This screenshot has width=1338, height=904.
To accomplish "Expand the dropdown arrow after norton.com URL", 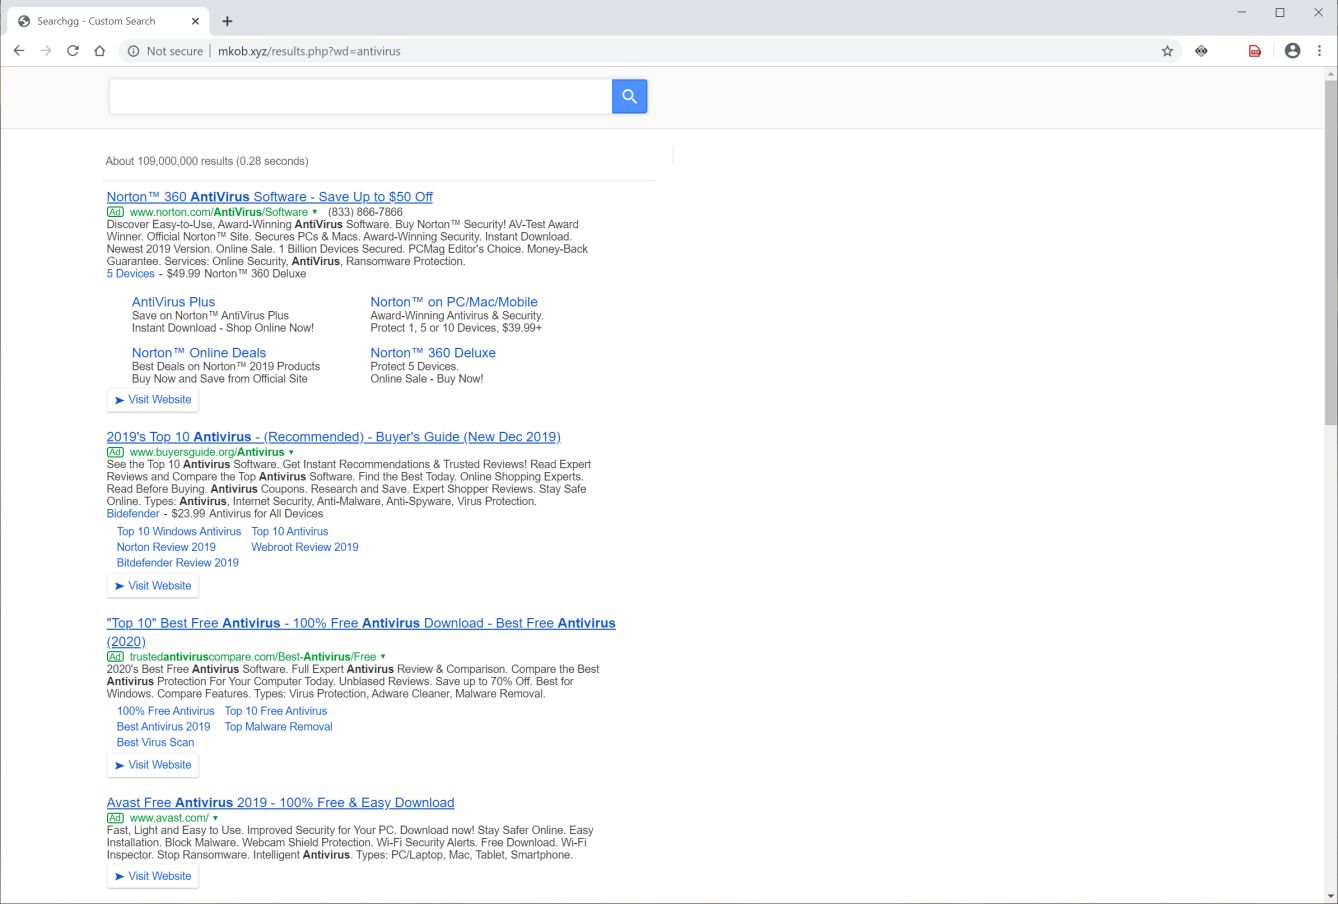I will (315, 212).
